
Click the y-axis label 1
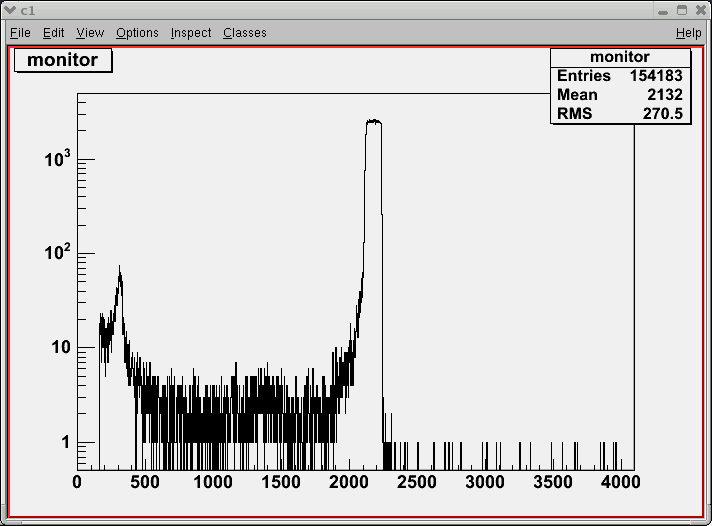click(x=66, y=442)
